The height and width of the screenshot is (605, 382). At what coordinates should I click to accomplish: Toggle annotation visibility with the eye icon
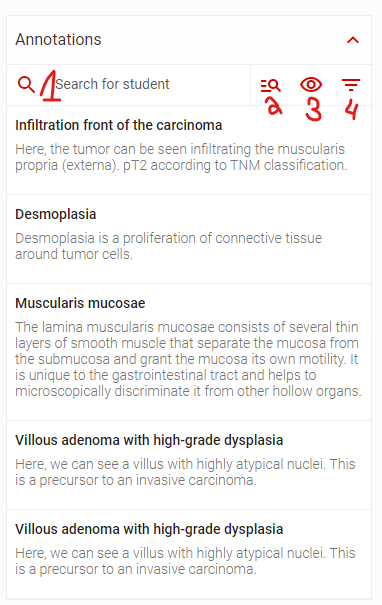(x=311, y=85)
